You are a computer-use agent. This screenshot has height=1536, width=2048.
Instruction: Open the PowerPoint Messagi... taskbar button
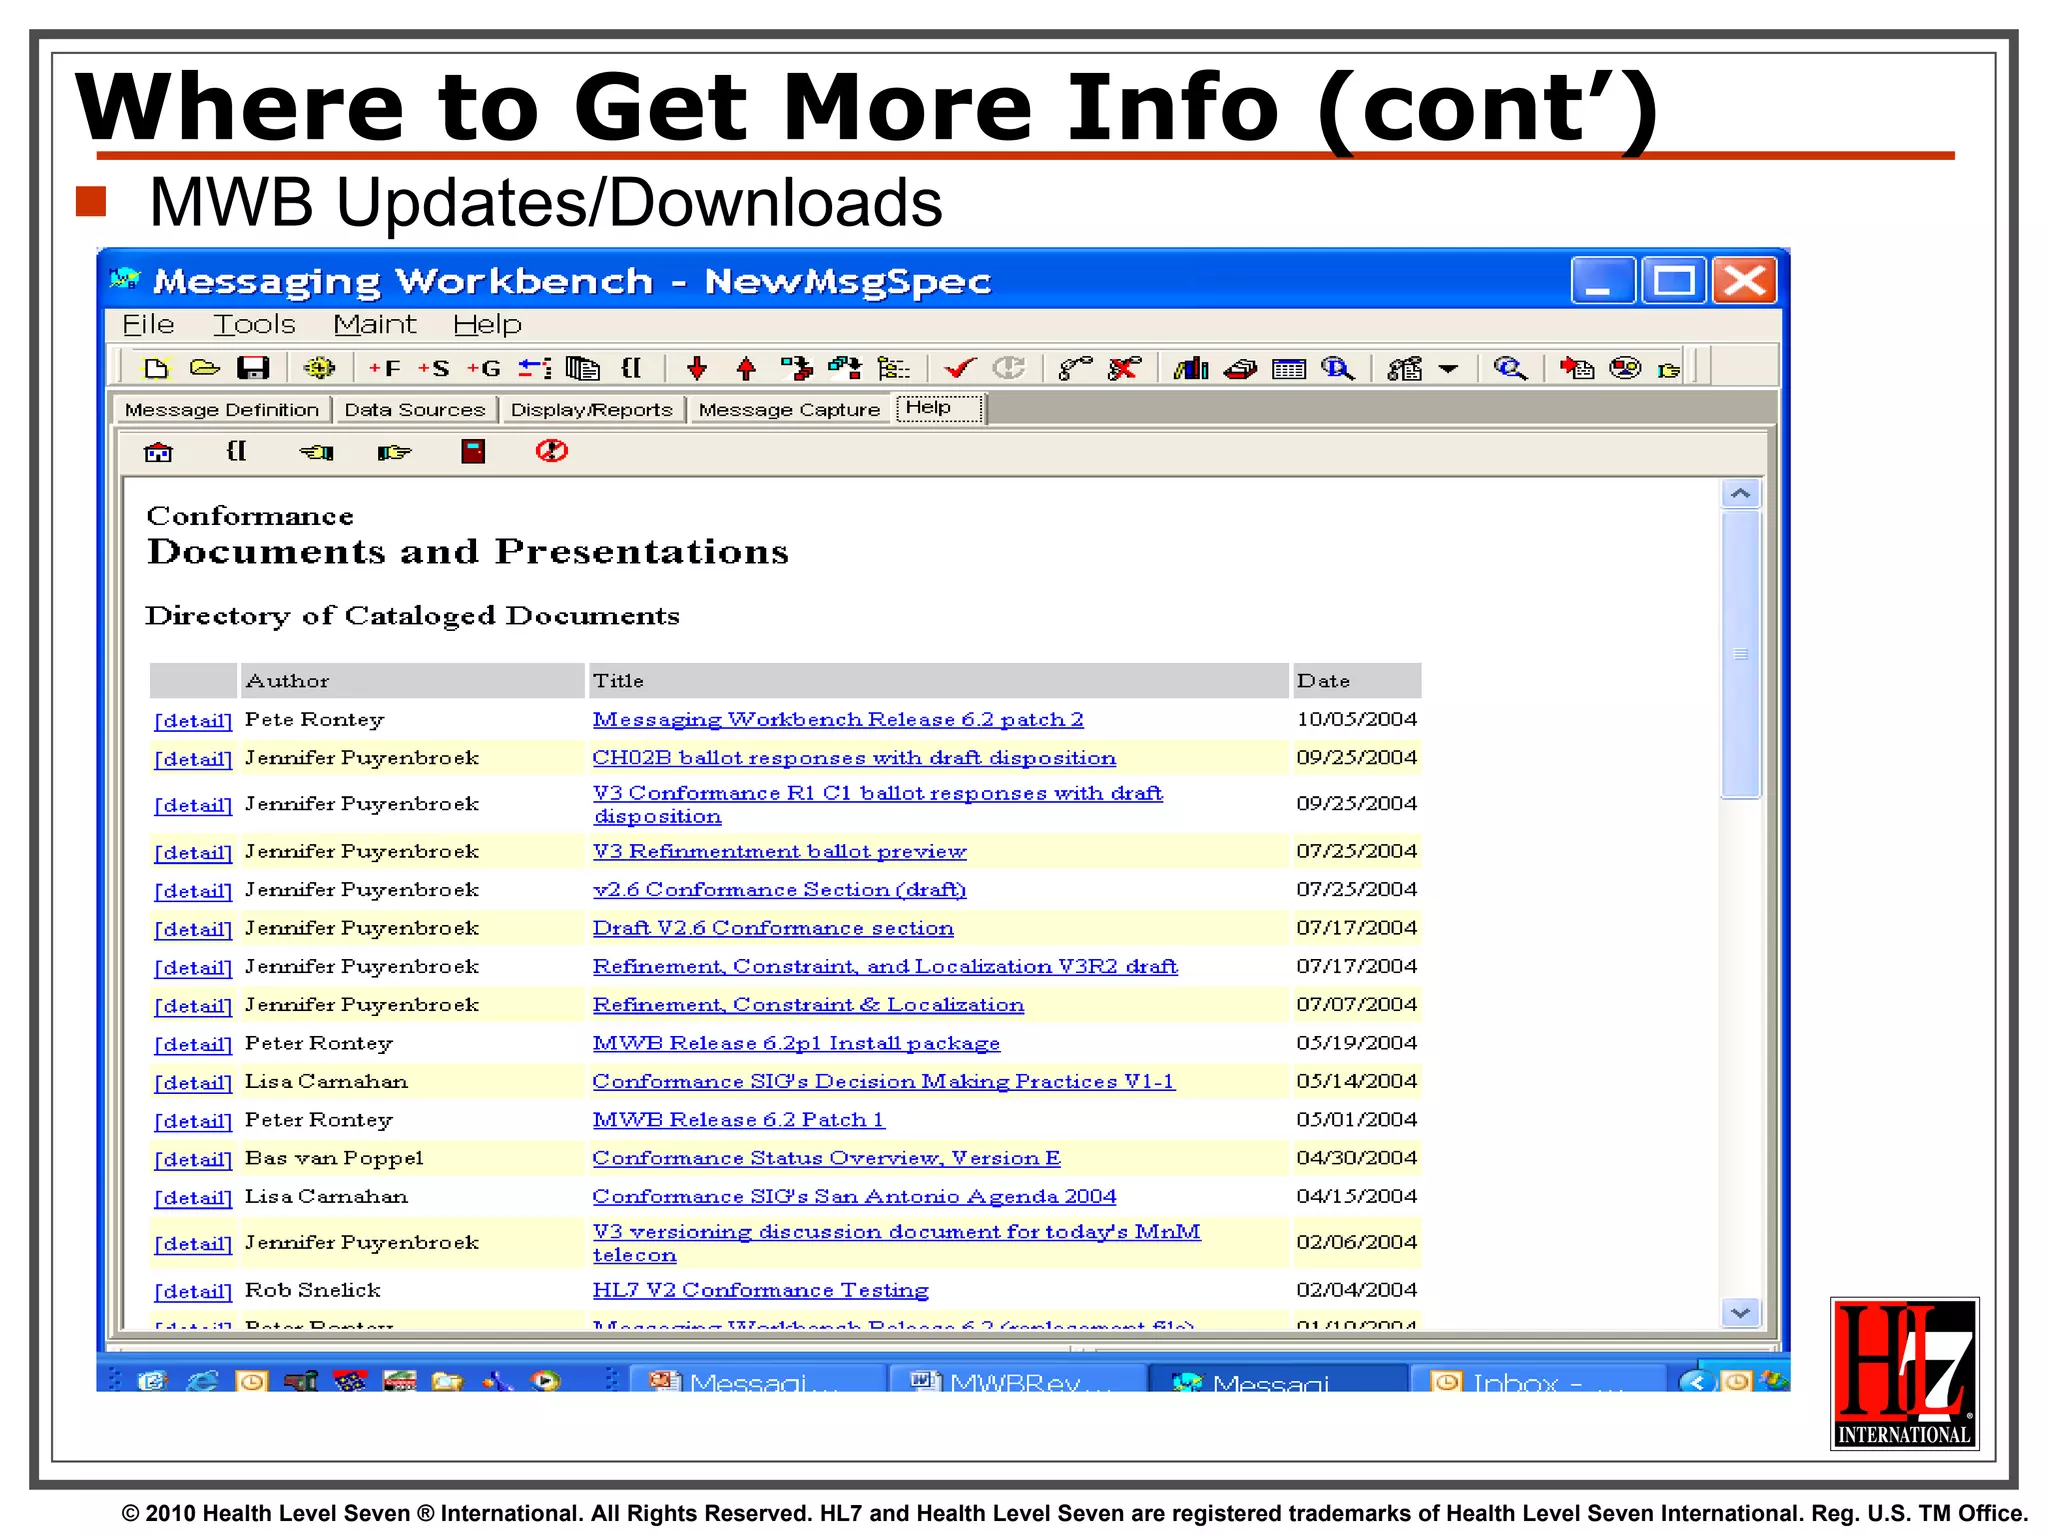(760, 1381)
